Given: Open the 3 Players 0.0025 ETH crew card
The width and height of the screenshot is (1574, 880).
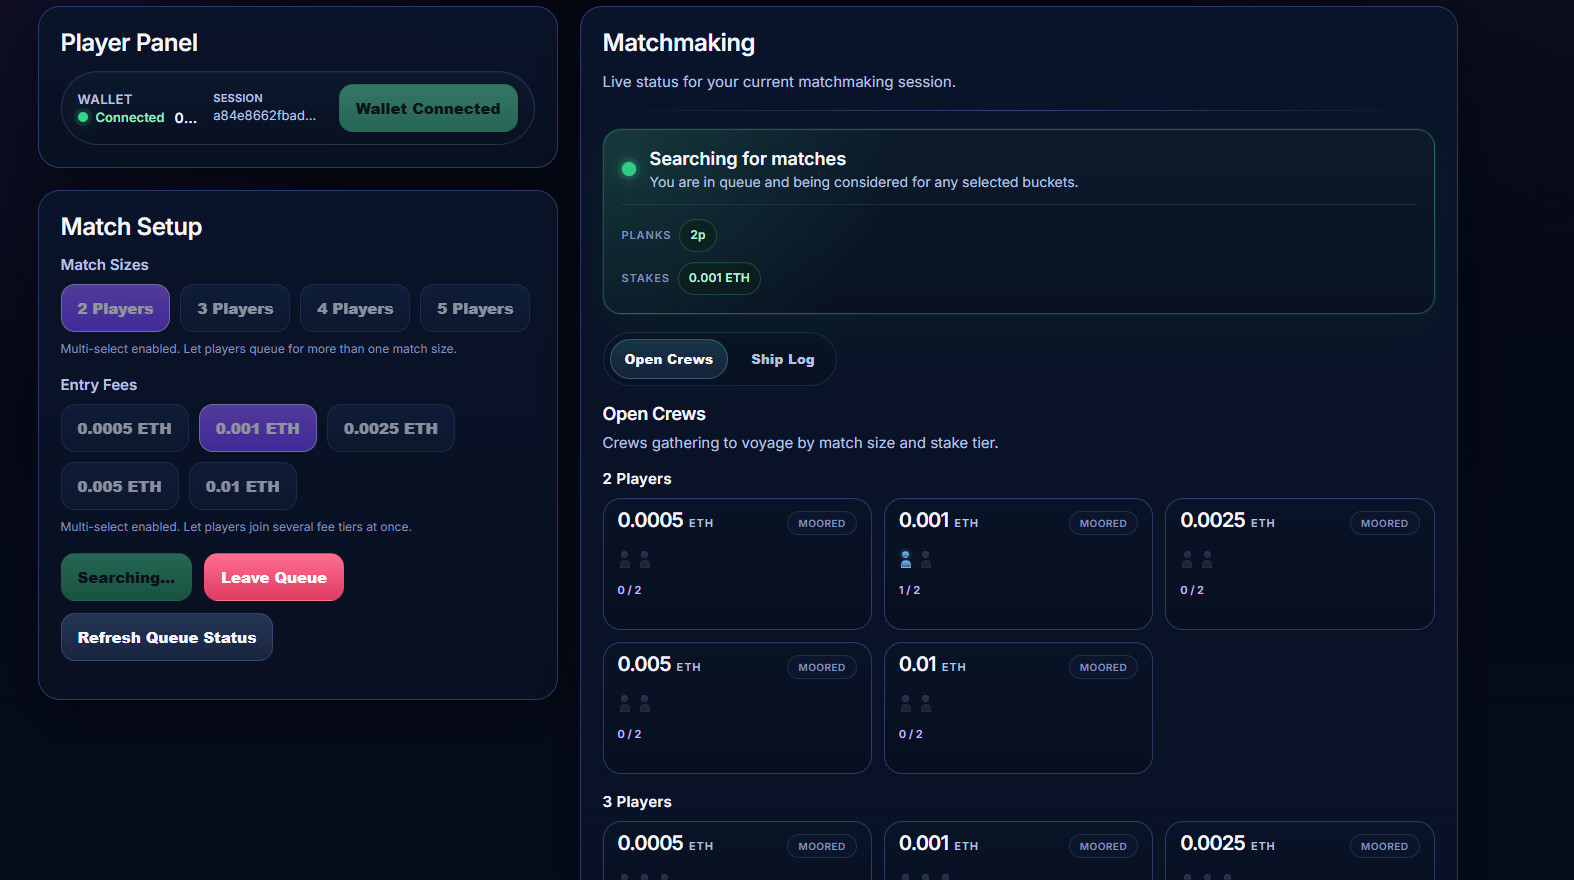Looking at the screenshot, I should 1300,851.
